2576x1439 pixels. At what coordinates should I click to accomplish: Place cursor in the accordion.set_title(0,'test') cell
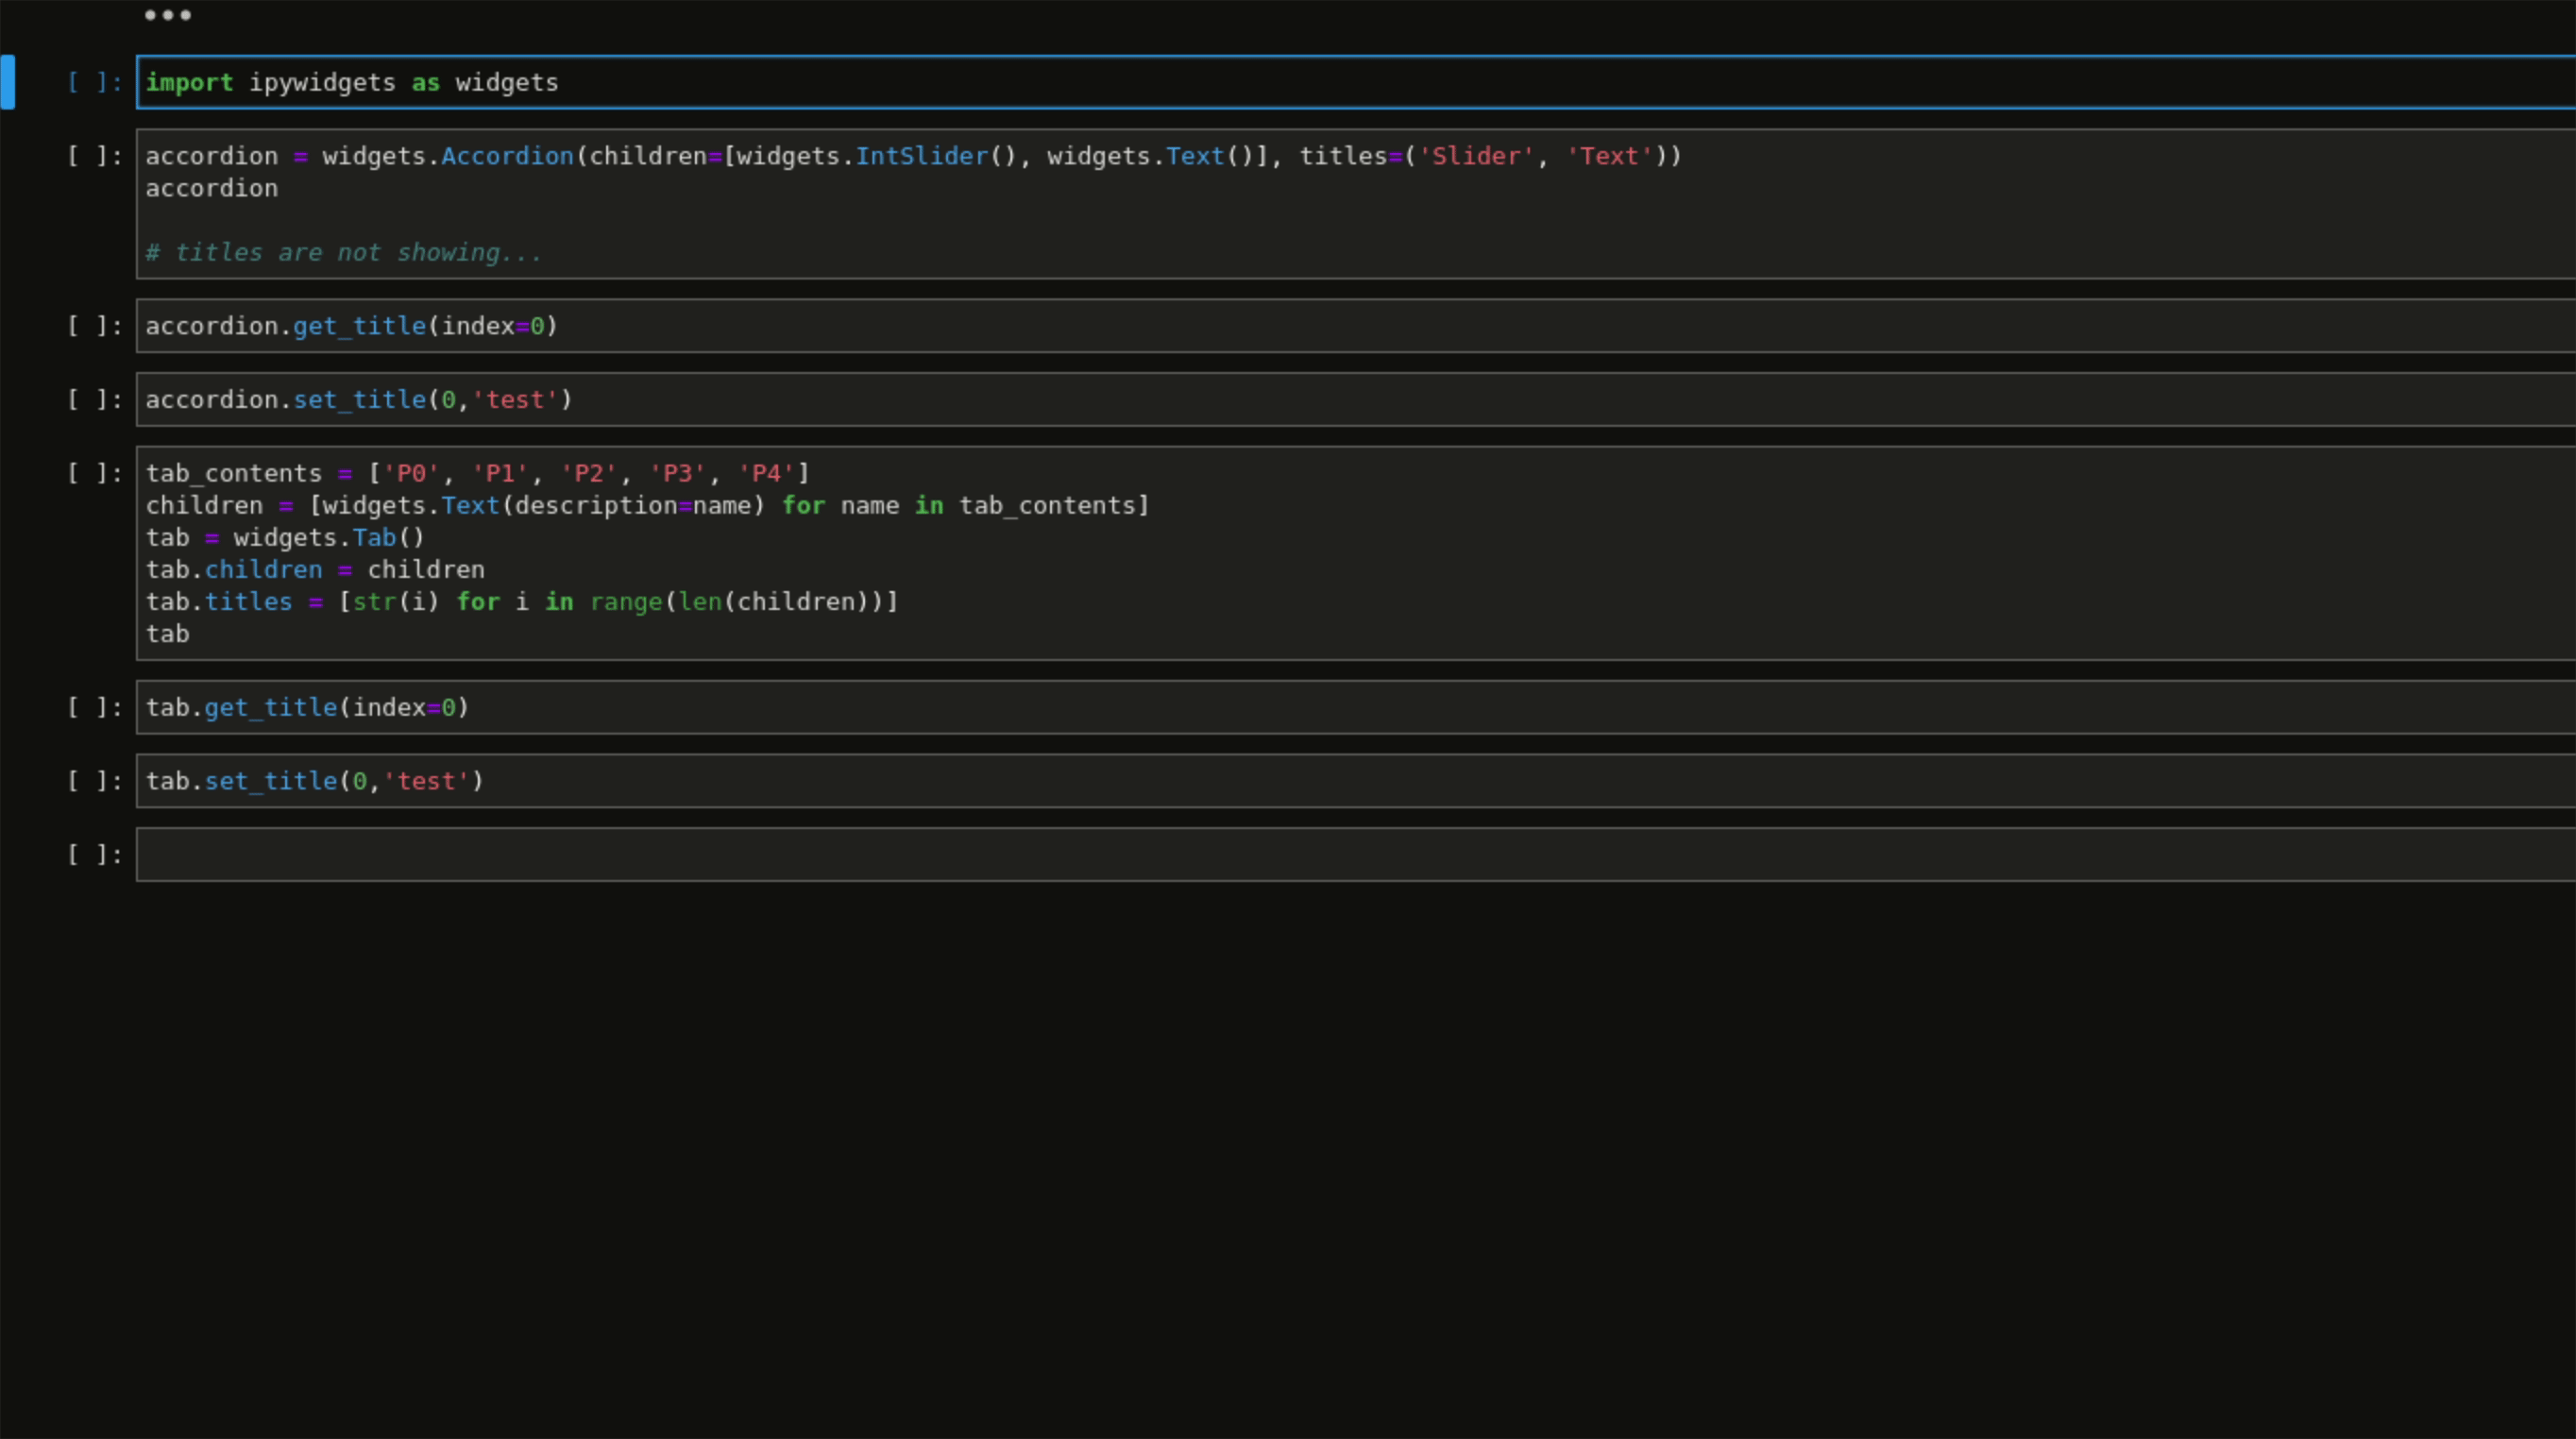point(357,399)
